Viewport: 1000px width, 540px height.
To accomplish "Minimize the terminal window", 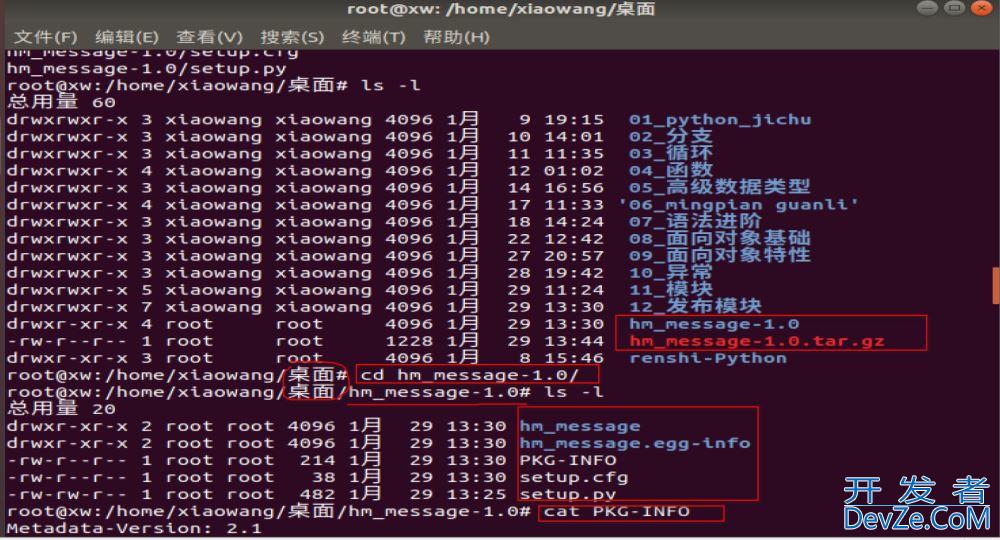I will [927, 8].
